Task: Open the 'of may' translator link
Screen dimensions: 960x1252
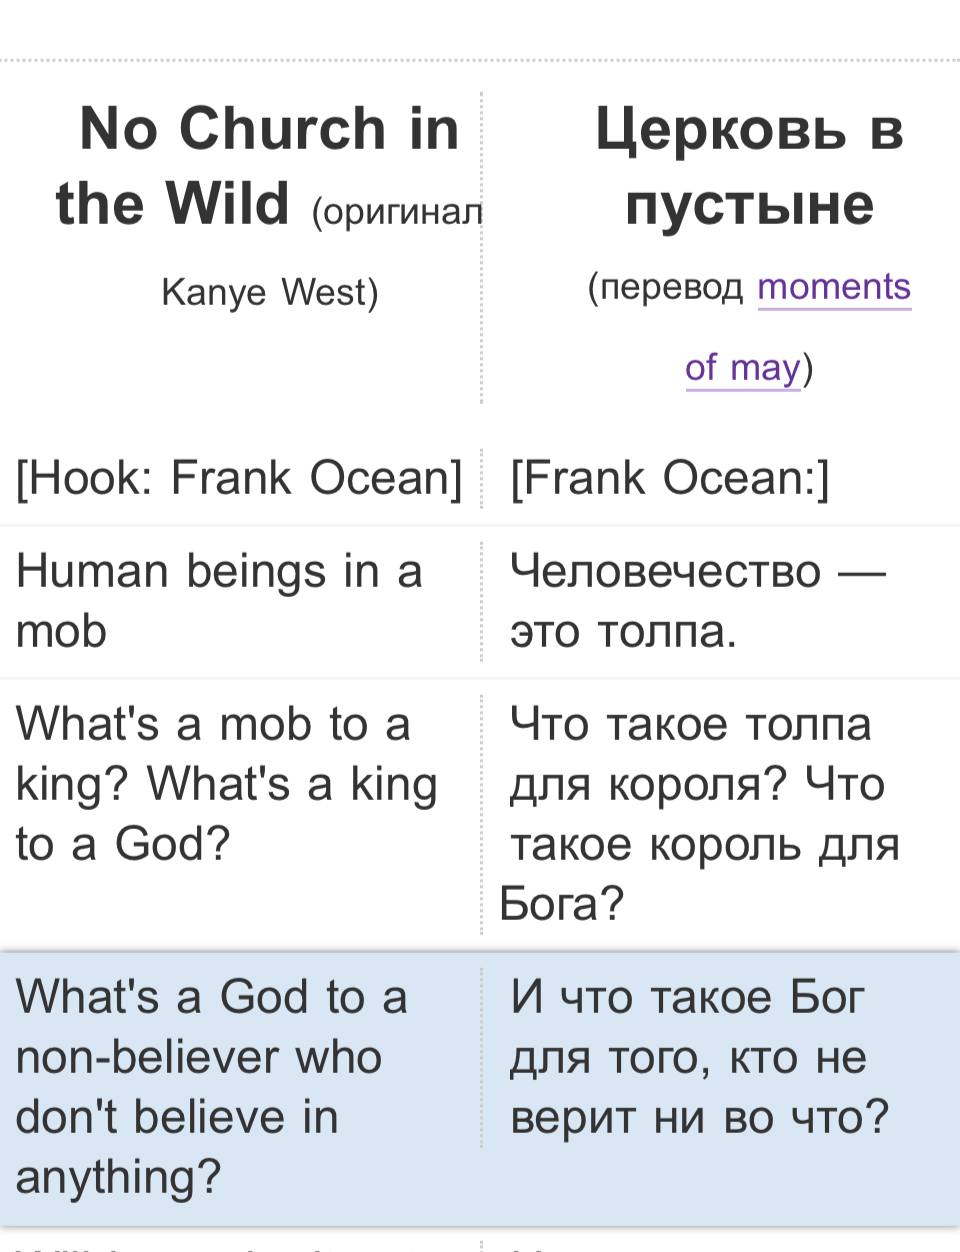Action: coord(743,368)
